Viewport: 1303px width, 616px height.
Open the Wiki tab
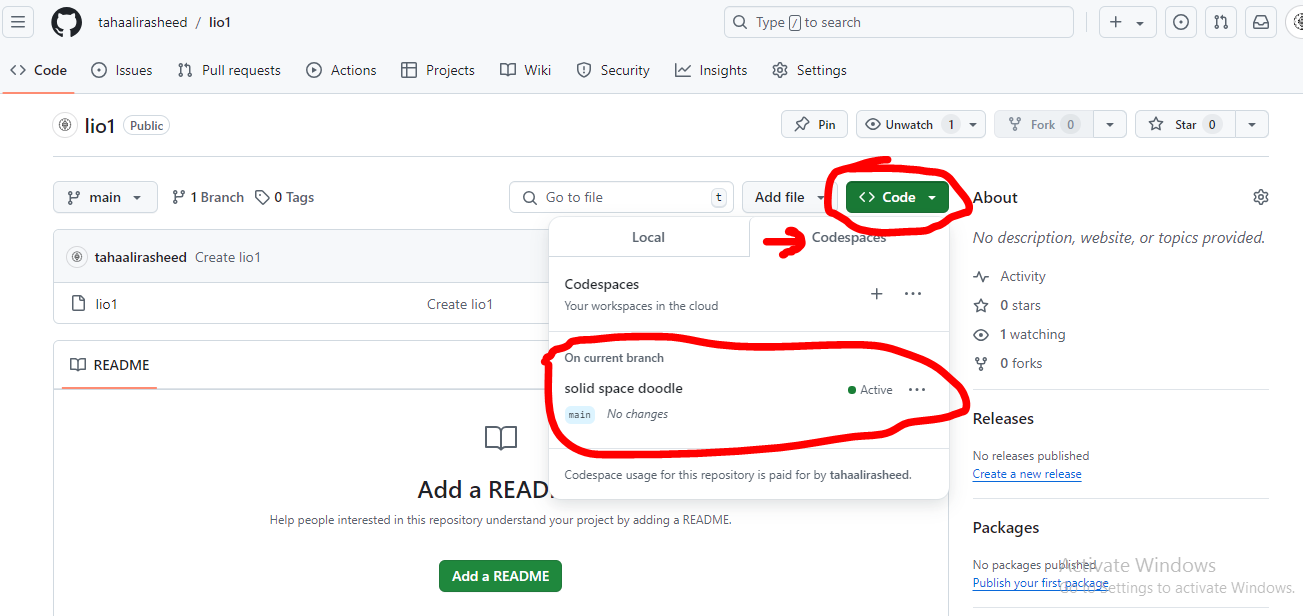pyautogui.click(x=526, y=70)
